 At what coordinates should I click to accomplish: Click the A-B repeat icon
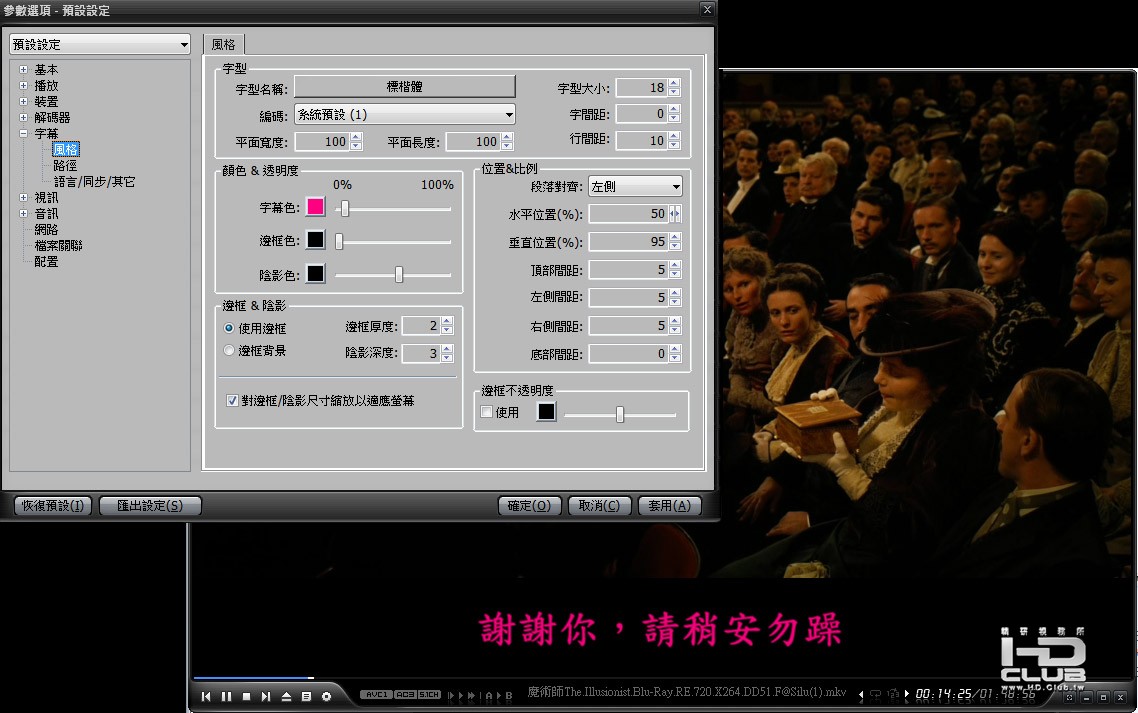tap(499, 696)
